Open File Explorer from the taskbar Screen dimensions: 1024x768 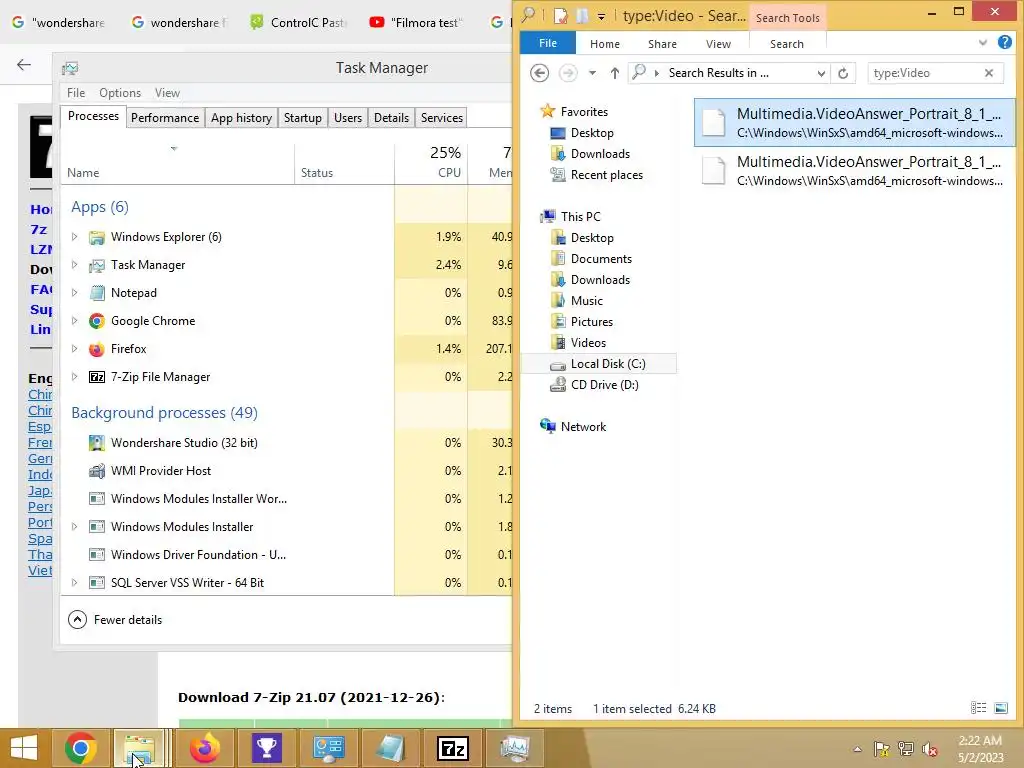pyautogui.click(x=139, y=748)
